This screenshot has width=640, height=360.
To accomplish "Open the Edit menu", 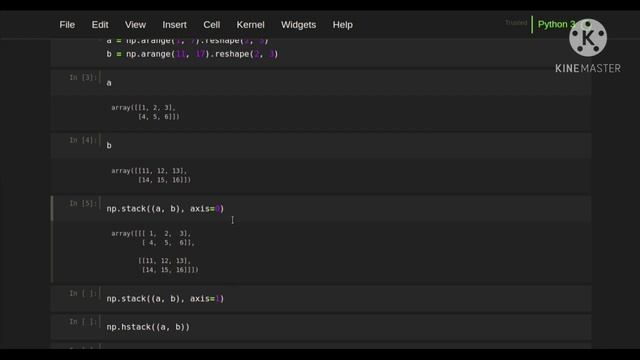I will point(100,25).
